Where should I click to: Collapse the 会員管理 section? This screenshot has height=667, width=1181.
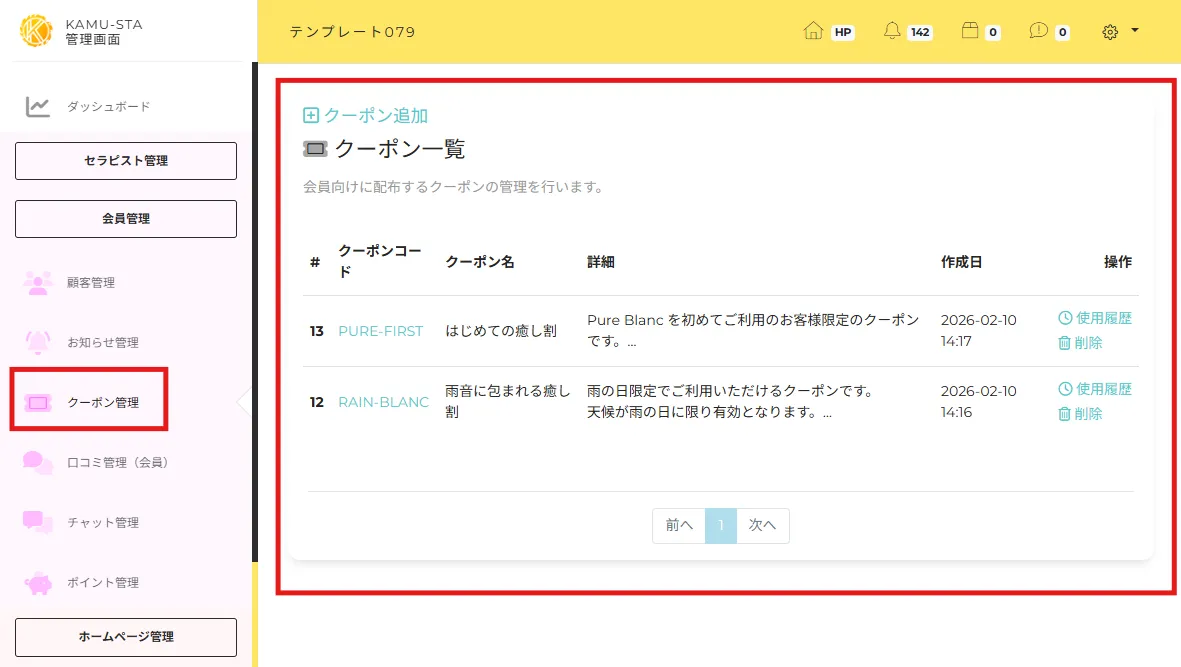tap(126, 219)
